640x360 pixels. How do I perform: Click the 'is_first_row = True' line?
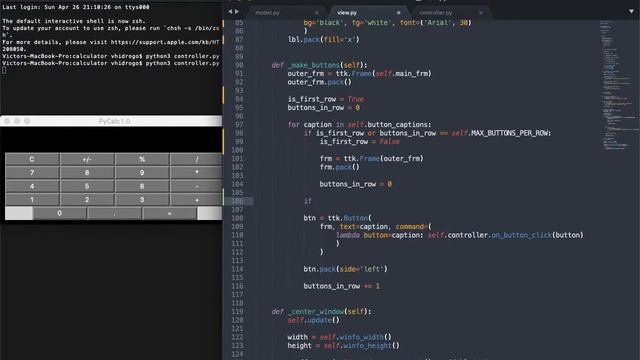[x=326, y=99]
